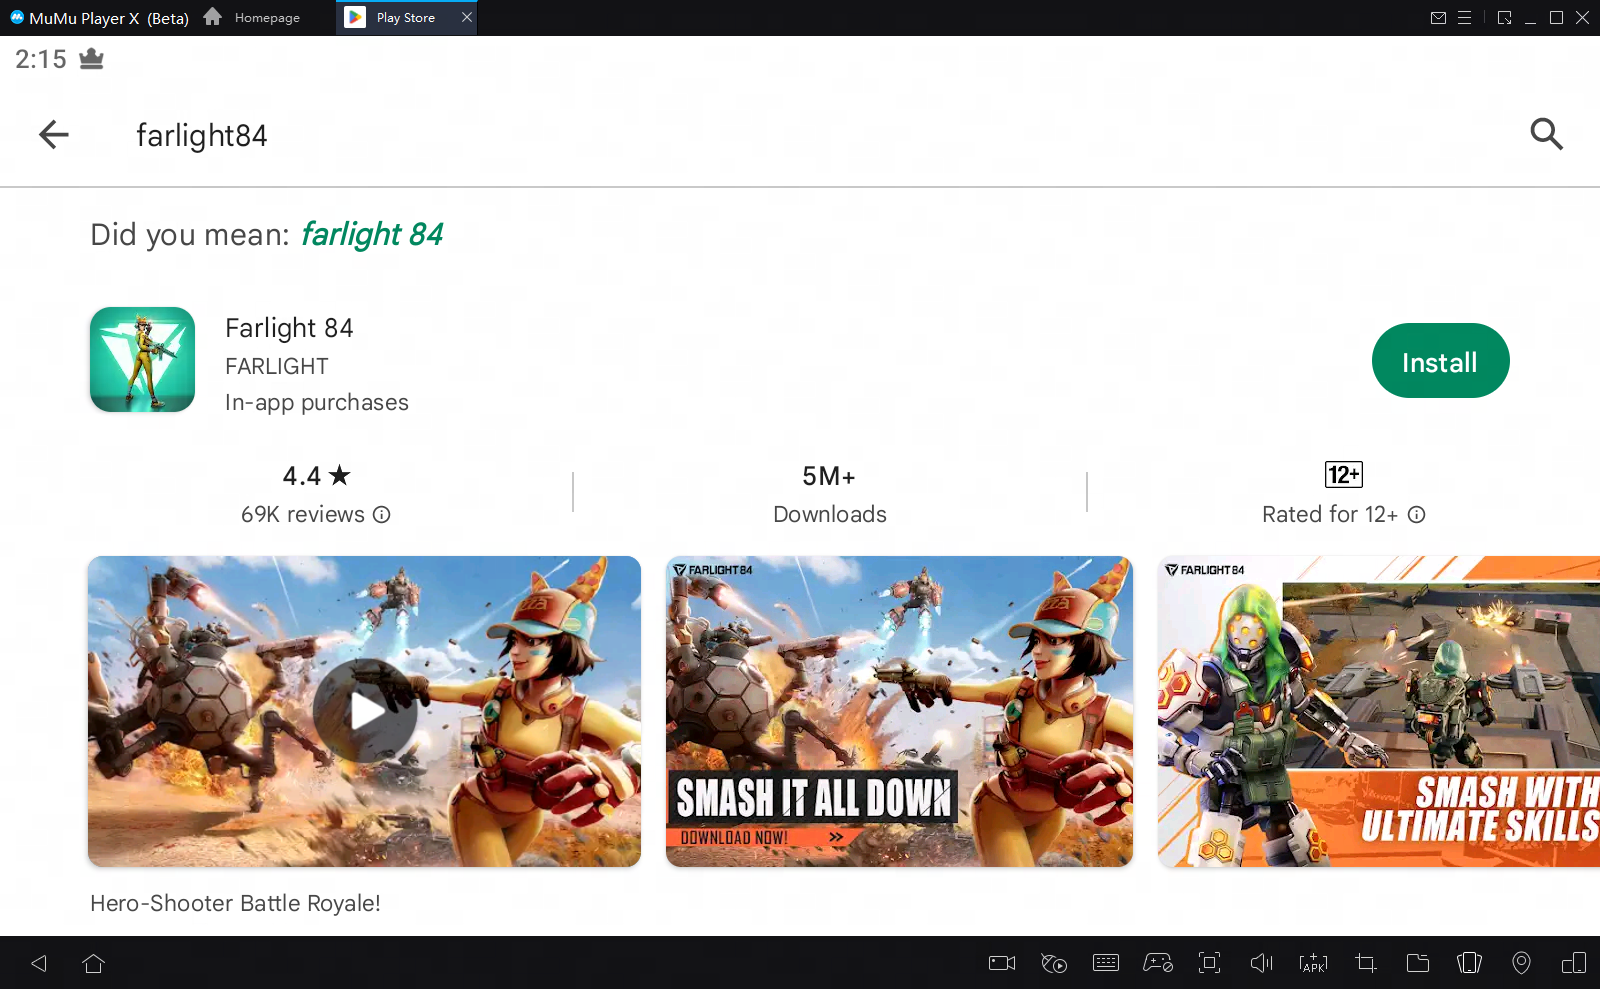Screen dimensions: 1600x989
Task: Open the keyboard mapping tool
Action: click(1106, 963)
